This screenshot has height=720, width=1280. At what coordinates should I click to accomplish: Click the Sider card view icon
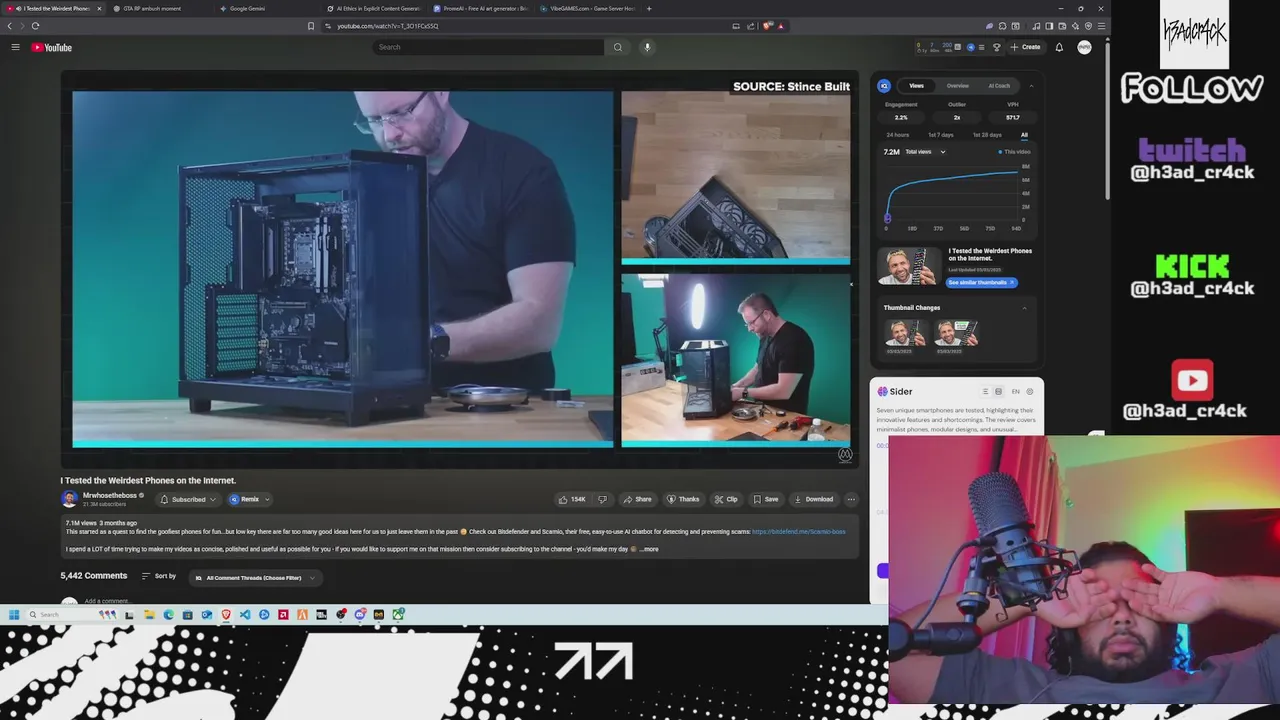pos(998,392)
